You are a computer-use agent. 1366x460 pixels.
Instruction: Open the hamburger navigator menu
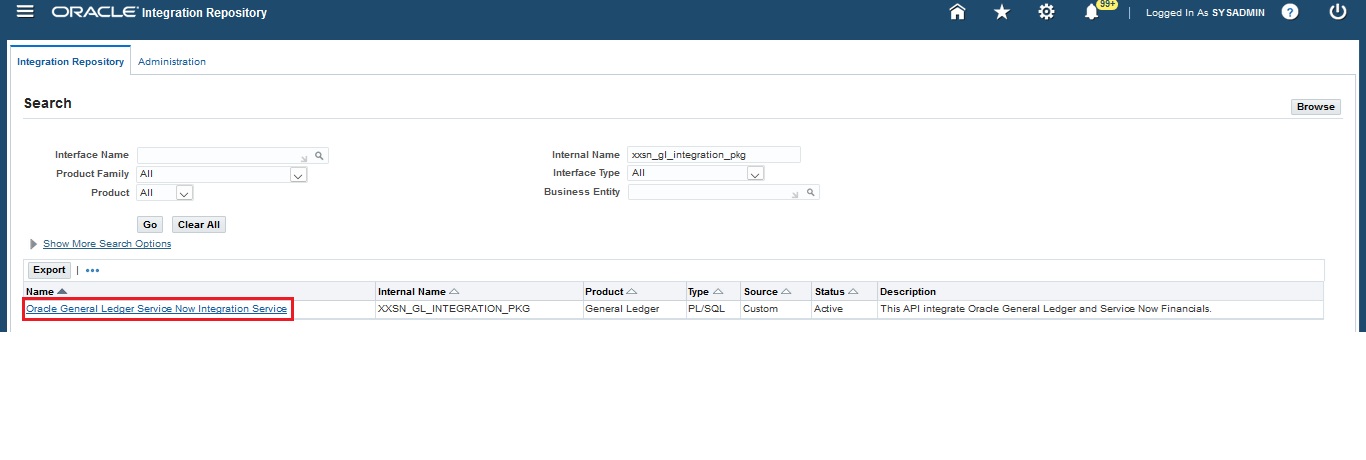[x=26, y=12]
